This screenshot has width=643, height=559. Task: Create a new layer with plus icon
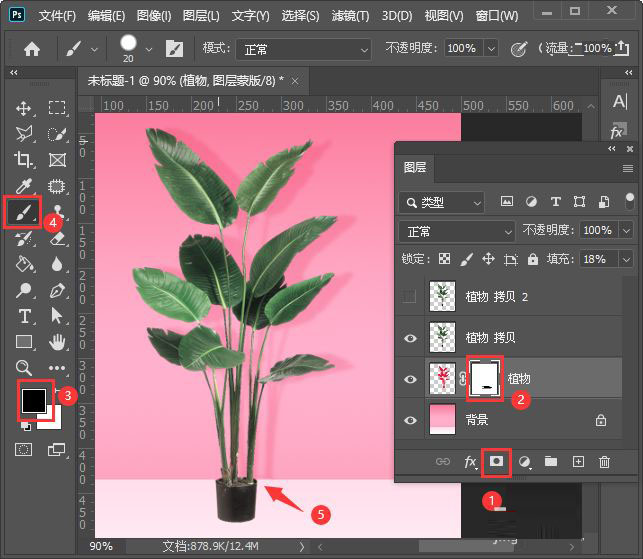coord(577,461)
